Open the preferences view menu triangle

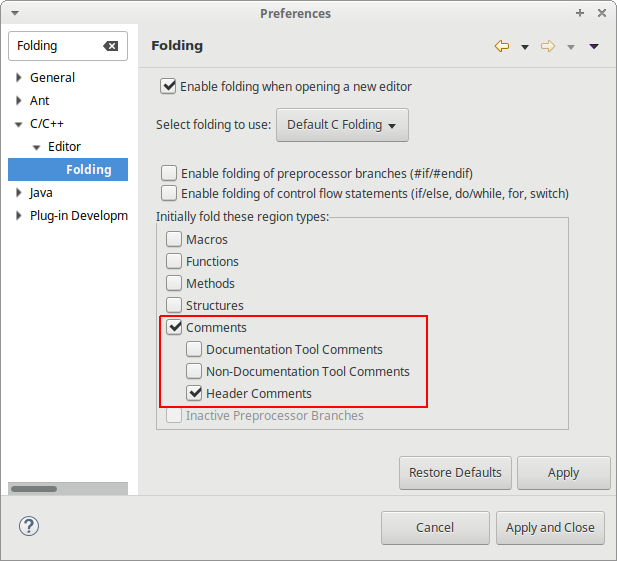point(594,46)
